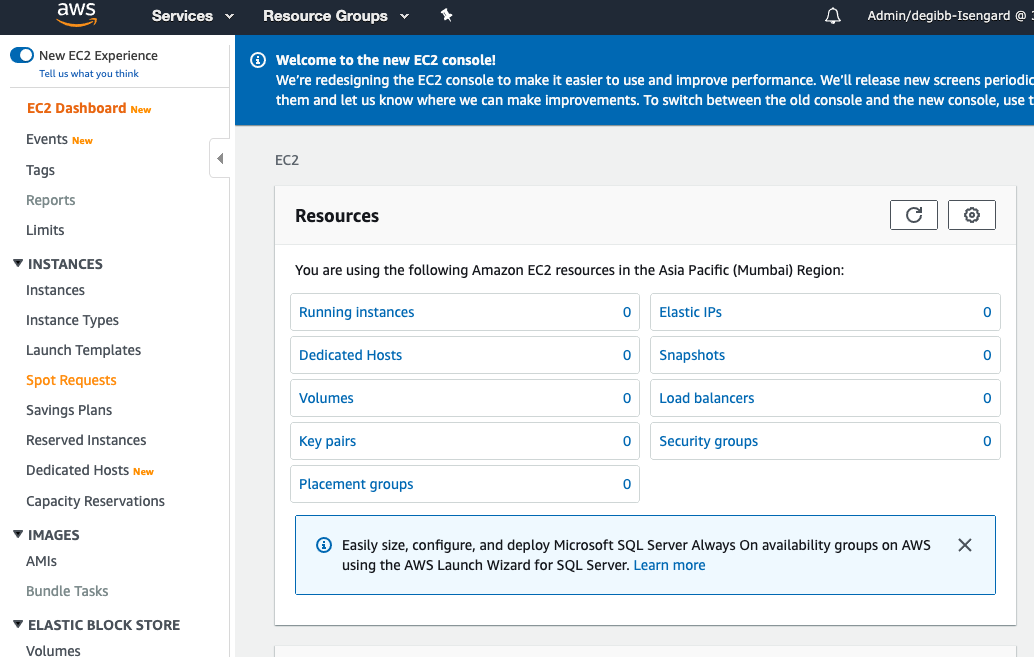Select Spot Requests in the sidebar
Screen dimensions: 1034x657
[71, 380]
